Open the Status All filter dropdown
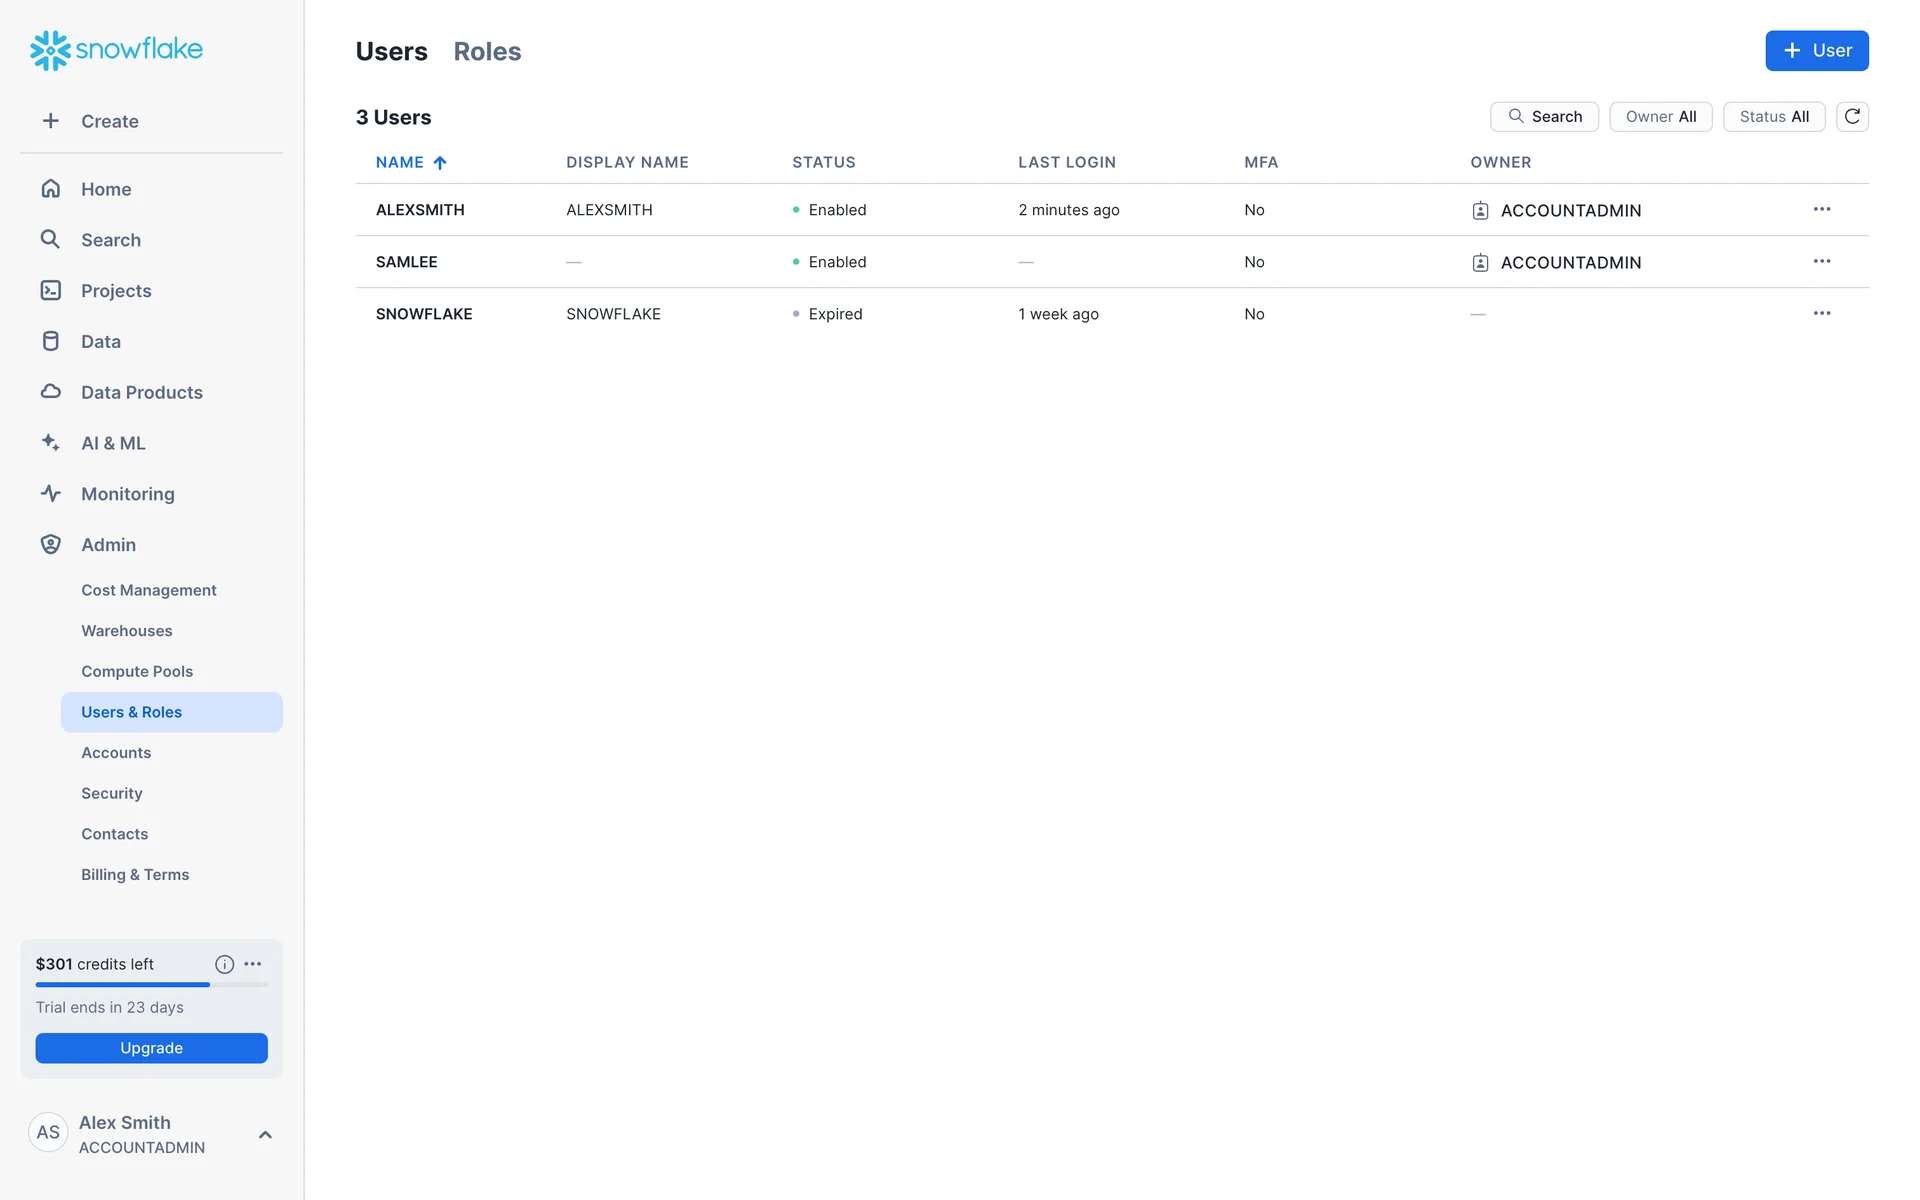The height and width of the screenshot is (1200, 1920). pos(1773,117)
